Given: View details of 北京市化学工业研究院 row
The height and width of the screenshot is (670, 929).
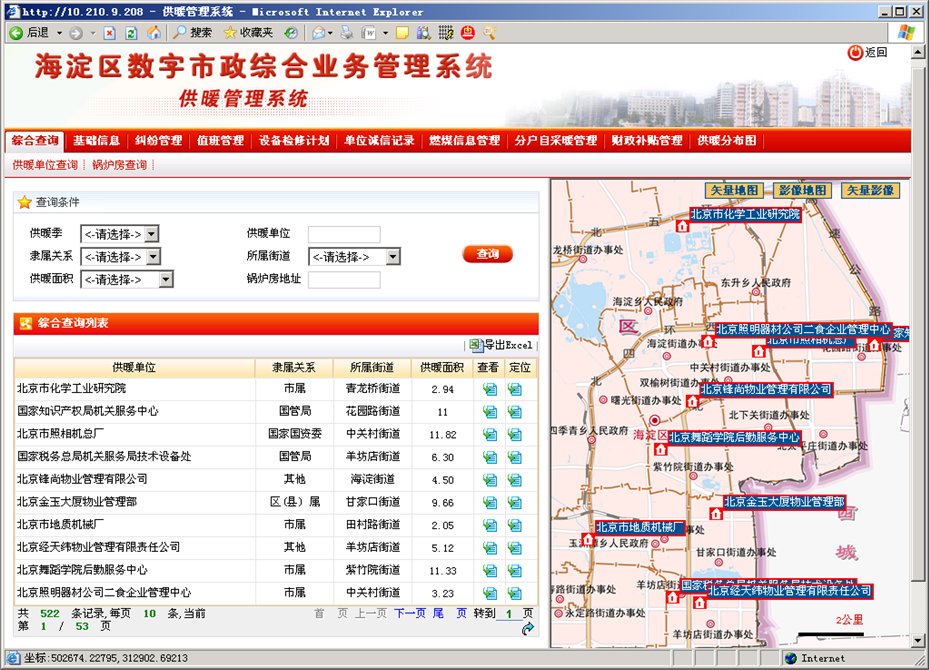Looking at the screenshot, I should click(489, 389).
